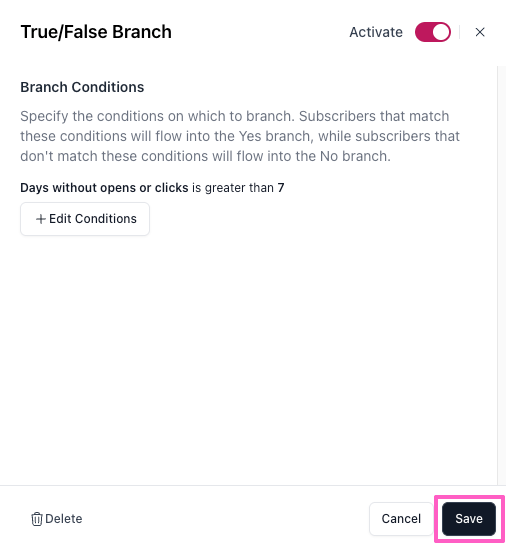Click the plus icon beside Edit Conditions
This screenshot has height=547, width=506.
pyautogui.click(x=41, y=219)
